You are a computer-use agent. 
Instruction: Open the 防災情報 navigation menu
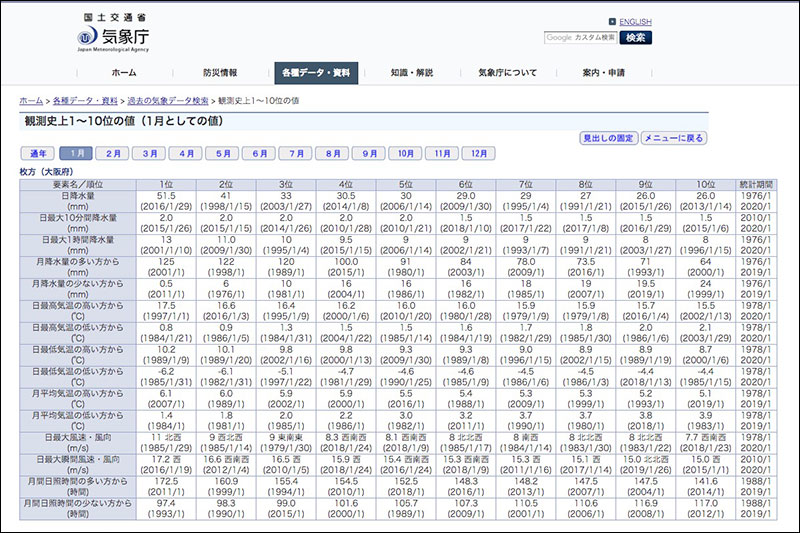220,73
